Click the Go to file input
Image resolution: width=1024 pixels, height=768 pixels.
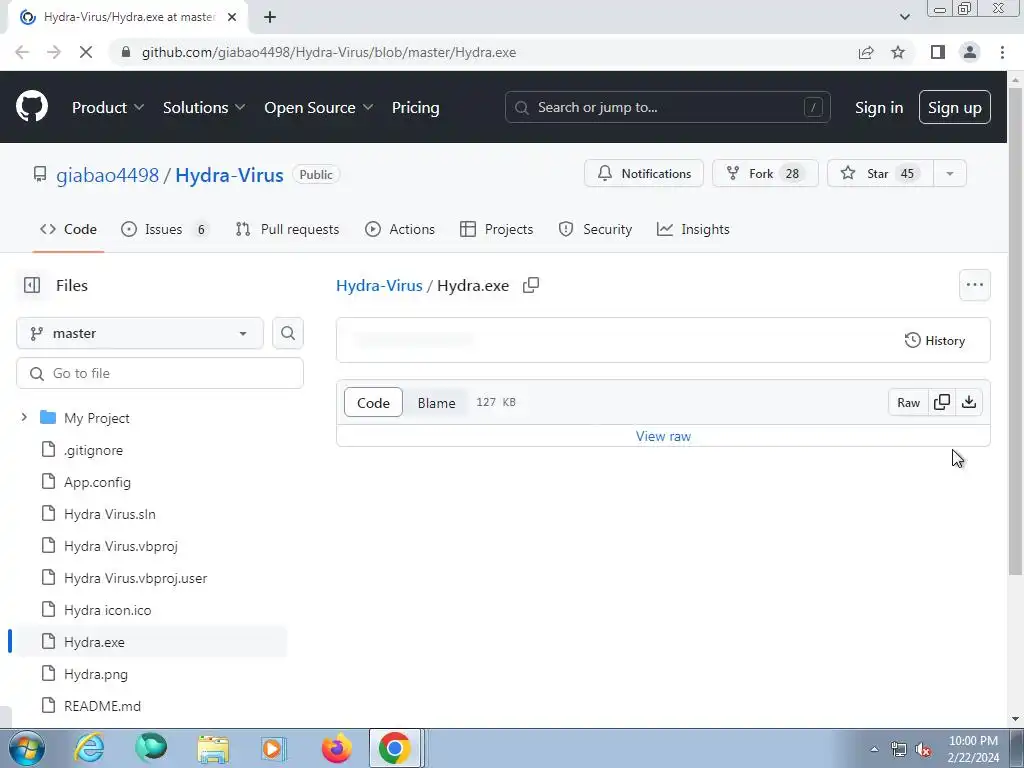click(x=160, y=373)
